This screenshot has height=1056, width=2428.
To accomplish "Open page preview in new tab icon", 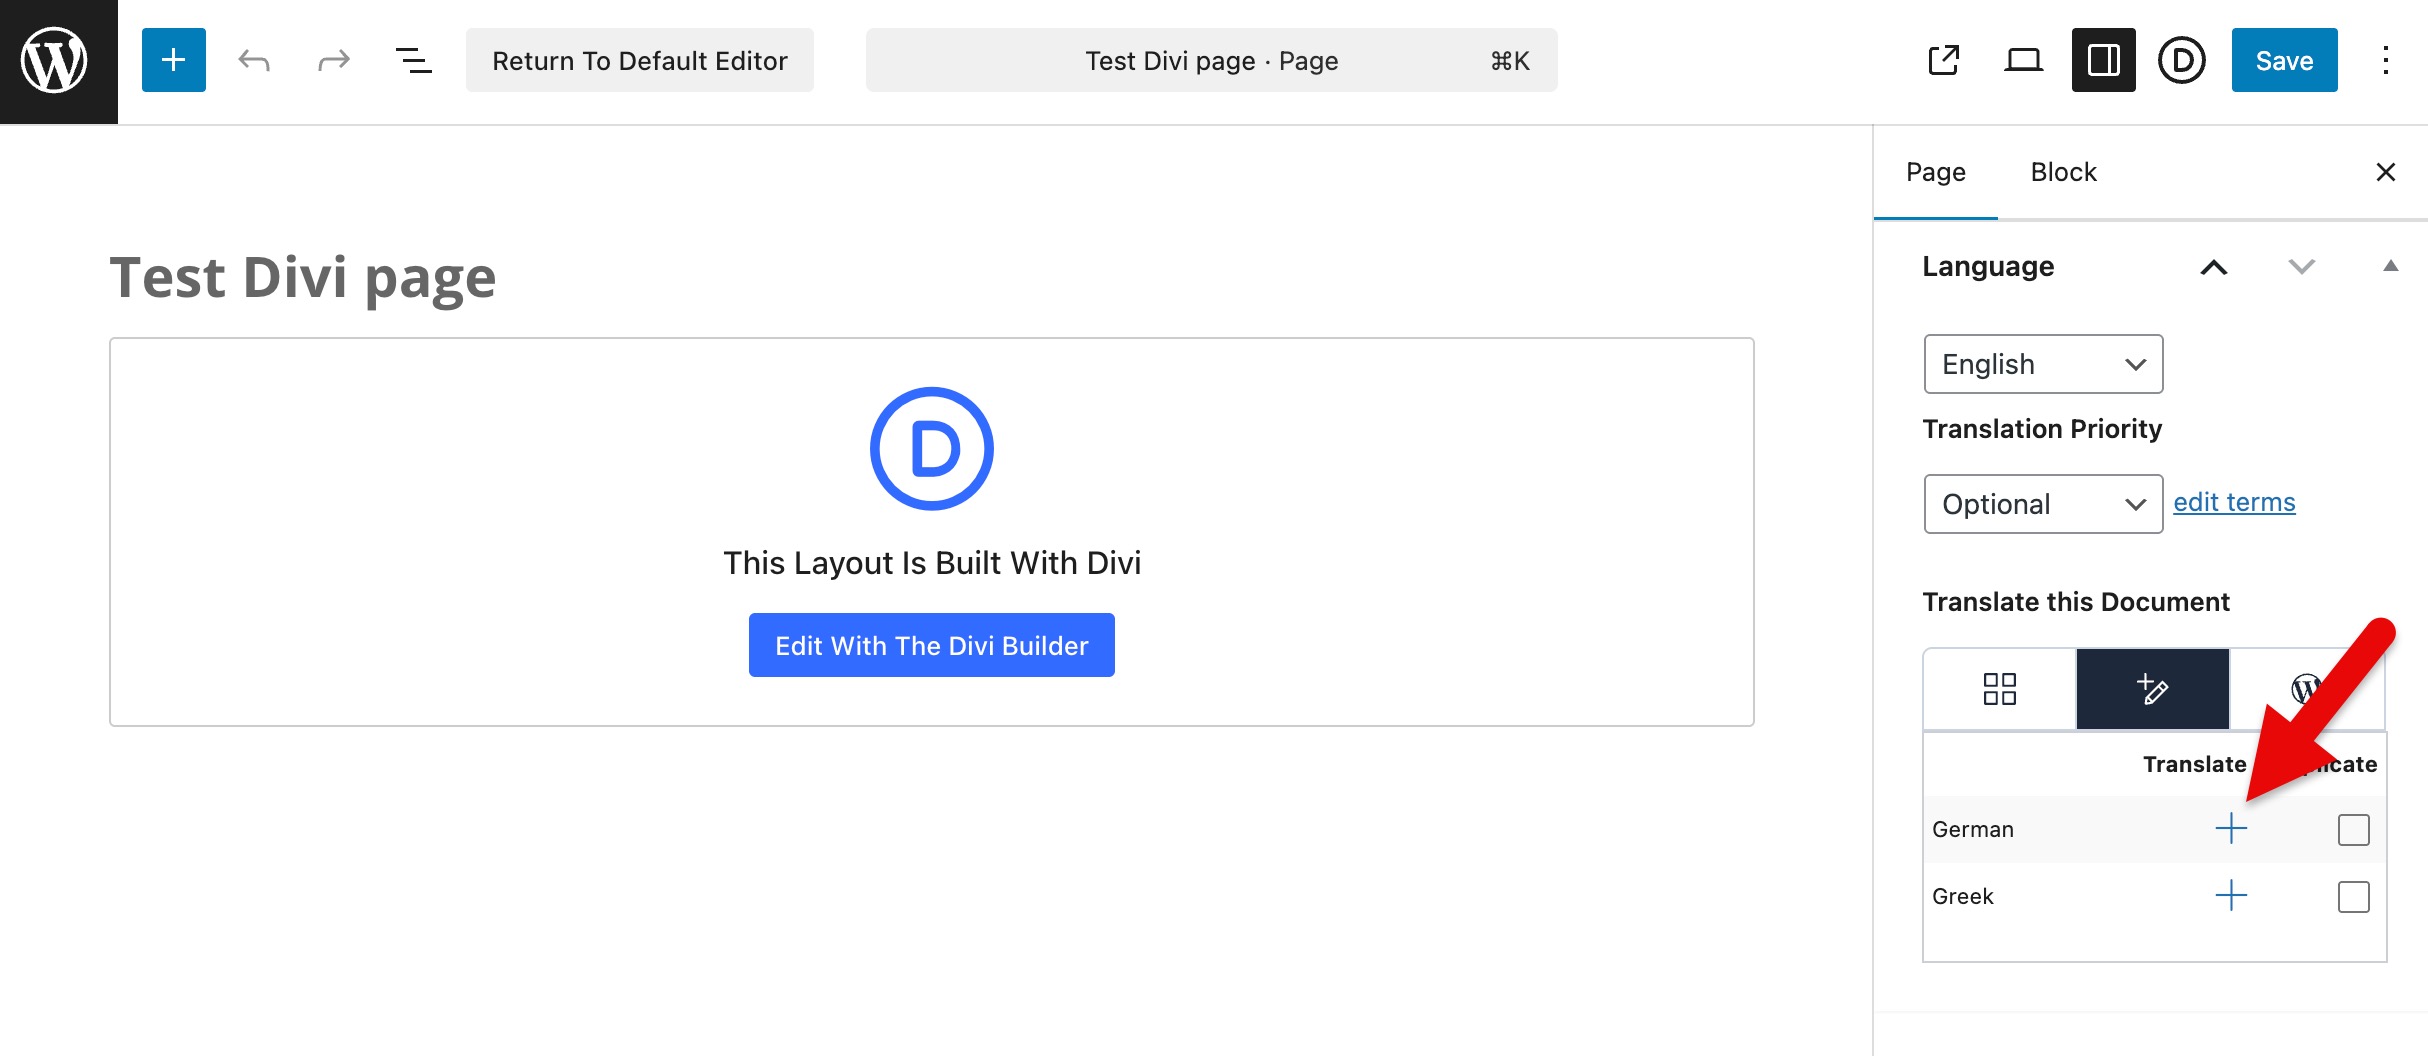I will (1943, 61).
